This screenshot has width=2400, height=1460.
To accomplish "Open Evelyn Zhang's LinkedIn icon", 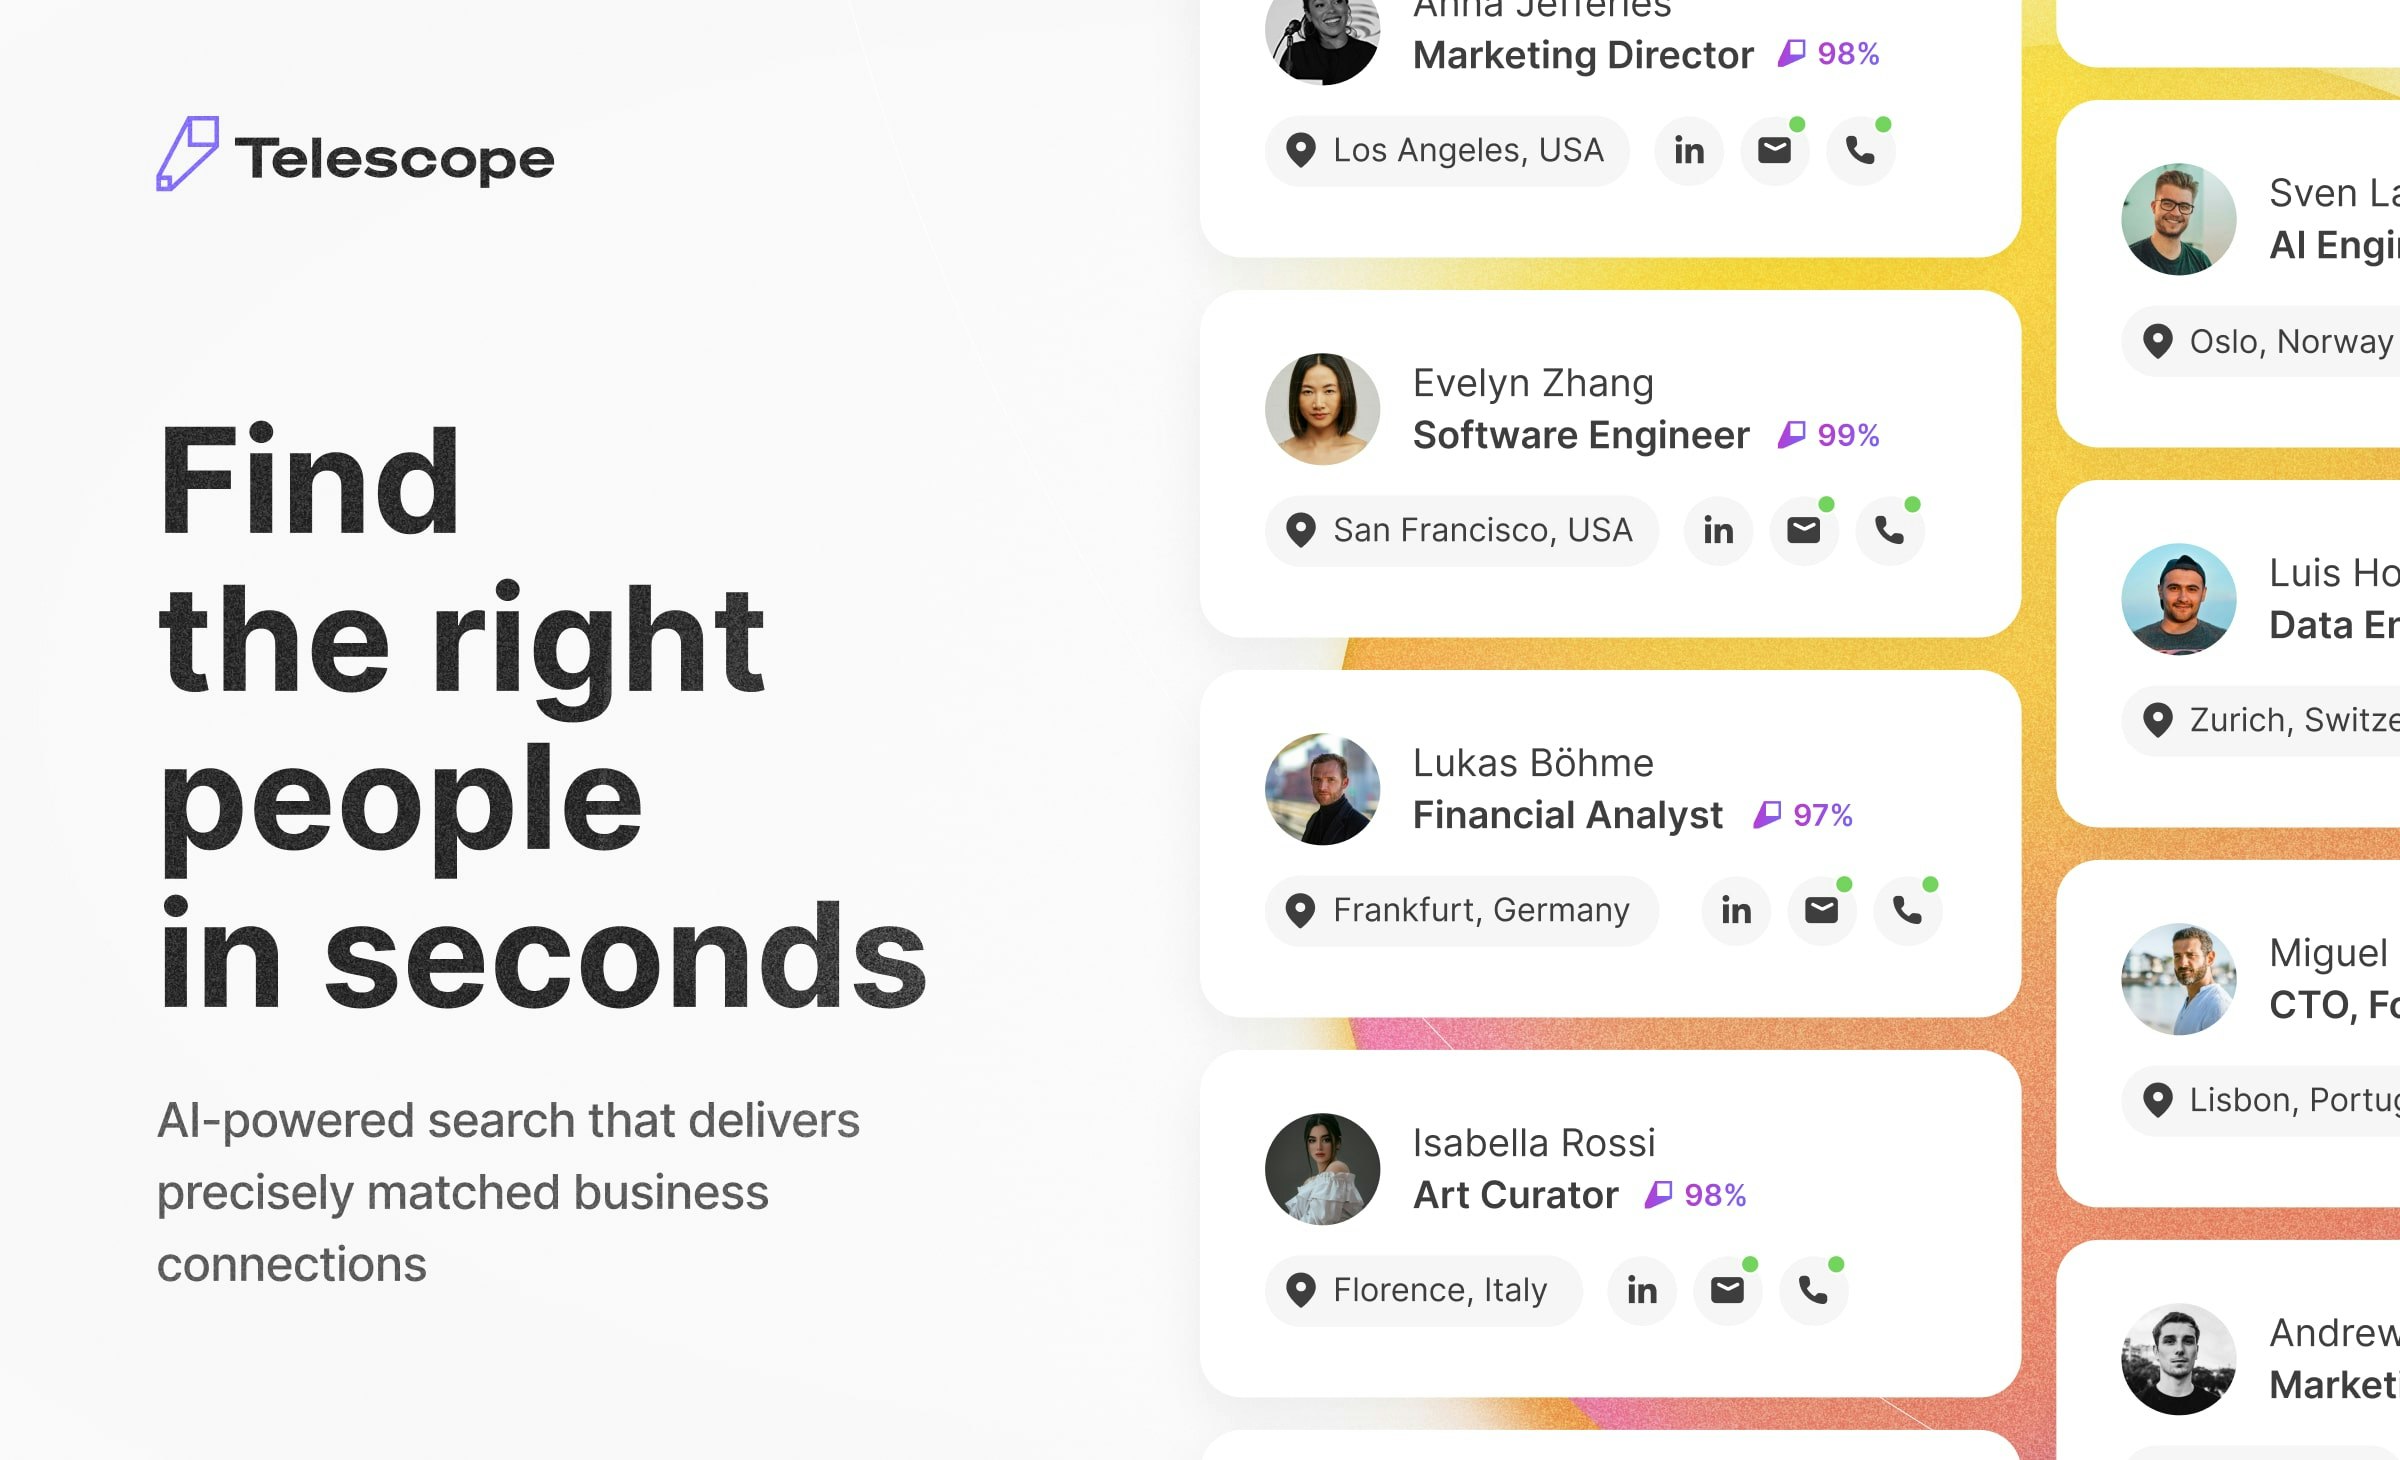I will [x=1718, y=531].
